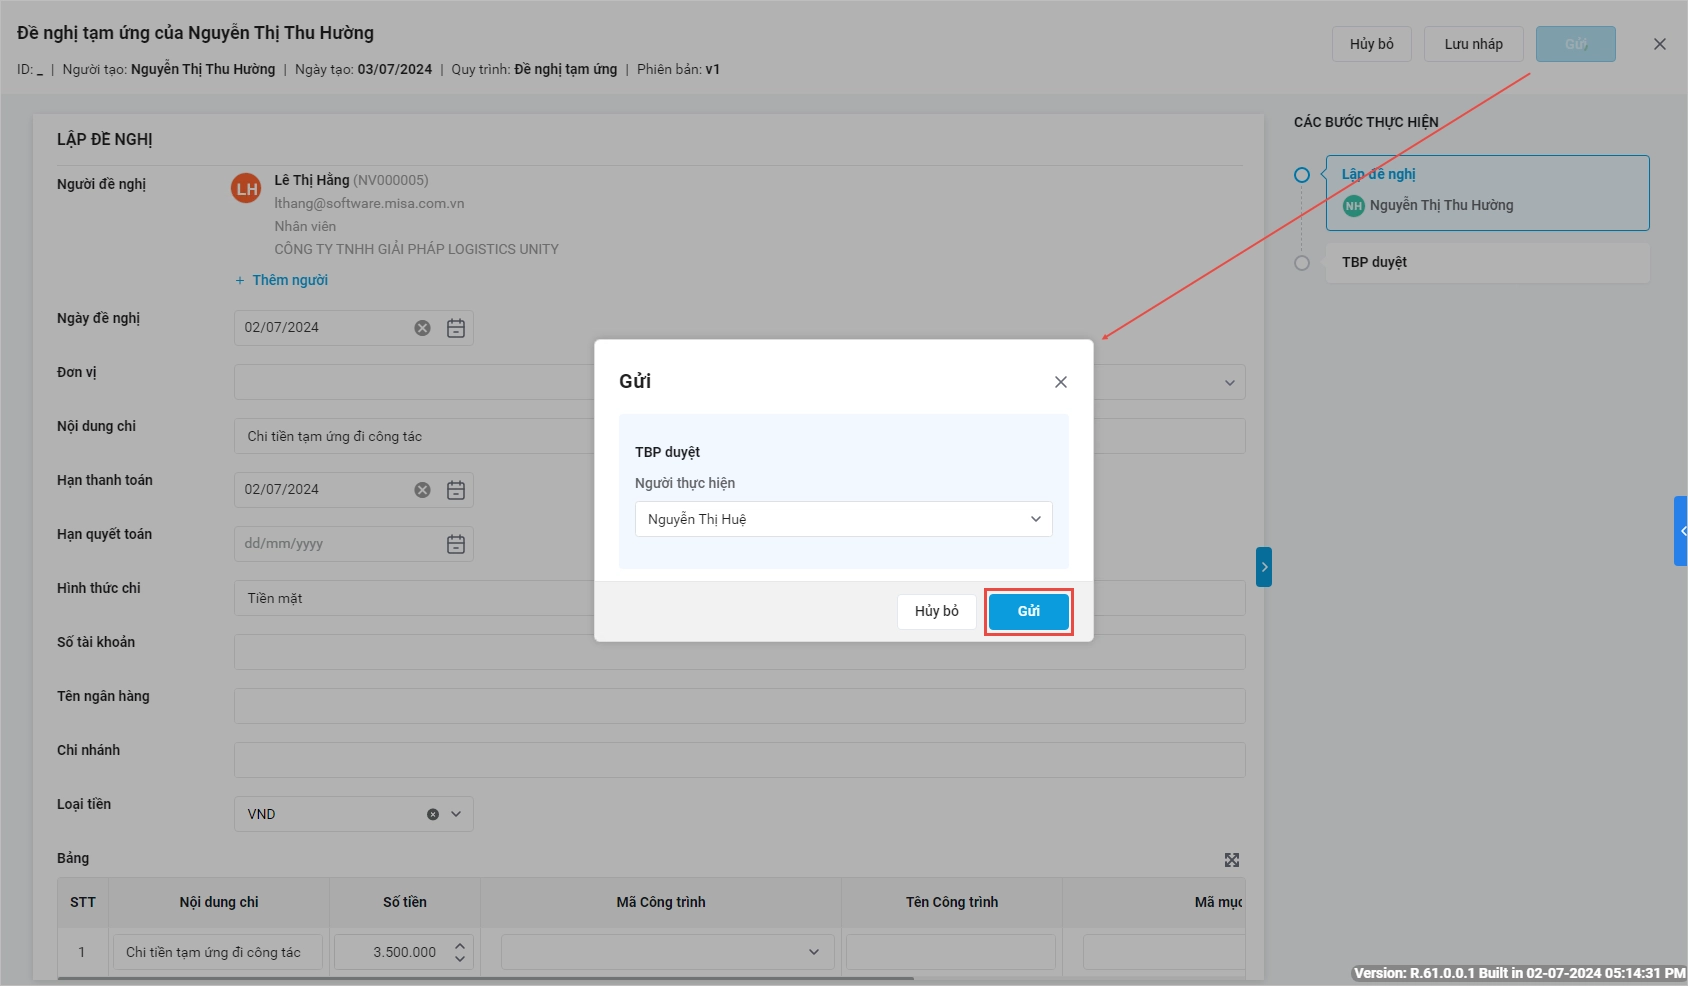Open Người thực hiện dropdown Nguyễn Thị Huệ

coord(843,519)
